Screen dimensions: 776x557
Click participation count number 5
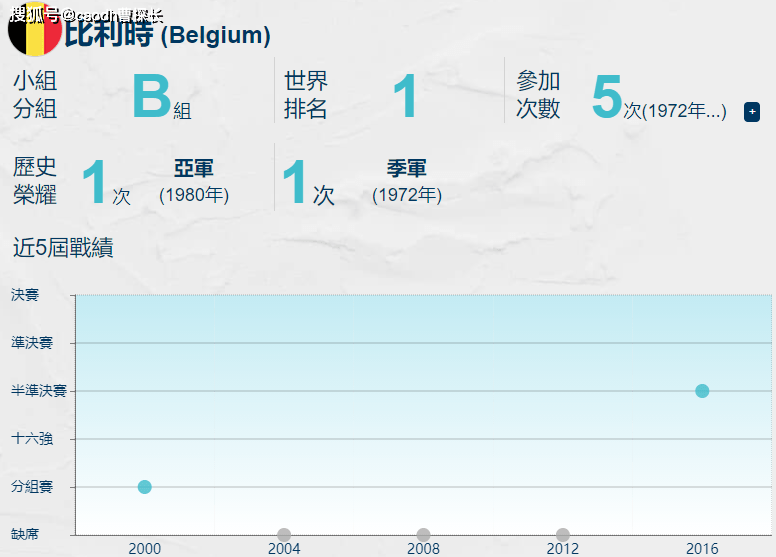point(607,96)
